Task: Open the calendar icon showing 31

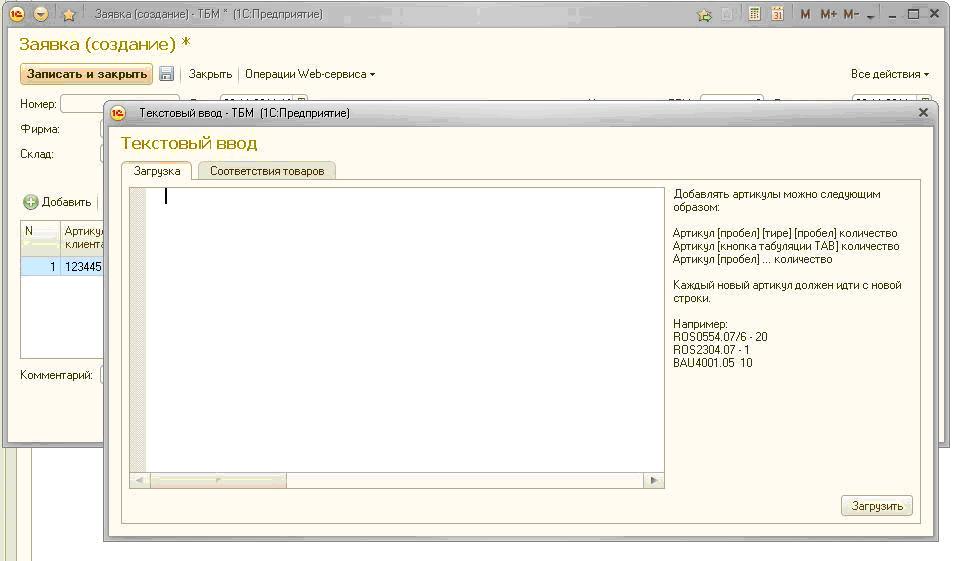Action: (777, 14)
